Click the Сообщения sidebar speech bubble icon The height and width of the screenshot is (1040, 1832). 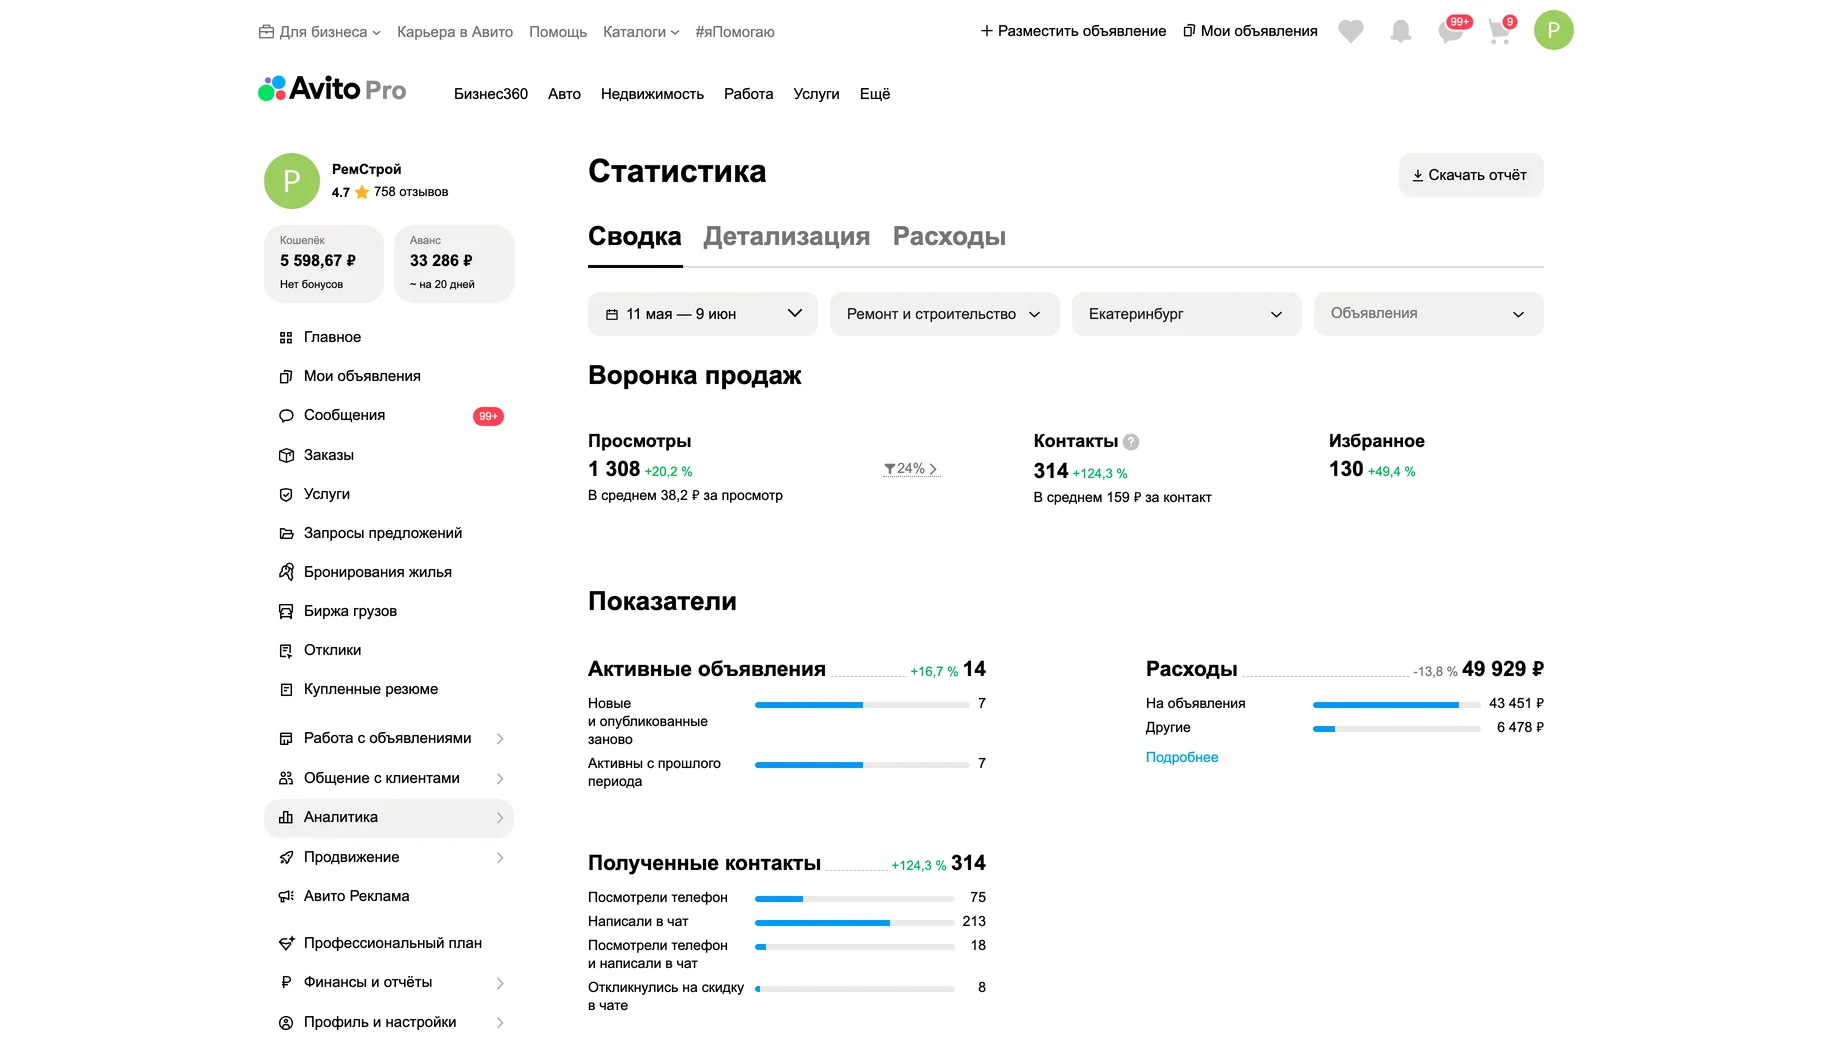coord(286,416)
